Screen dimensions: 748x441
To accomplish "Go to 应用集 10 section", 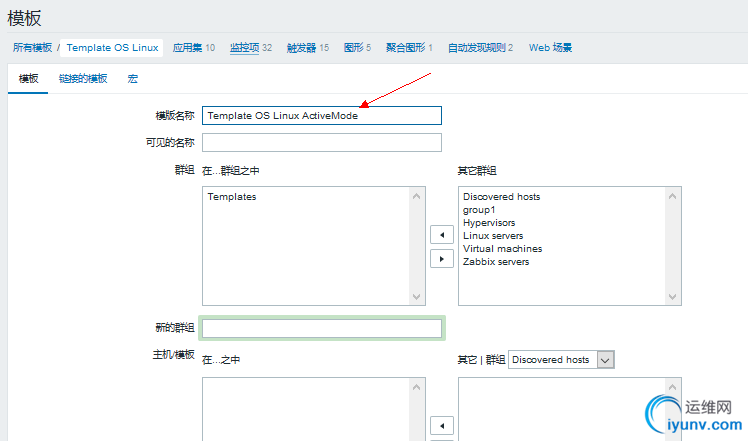I will (x=194, y=48).
